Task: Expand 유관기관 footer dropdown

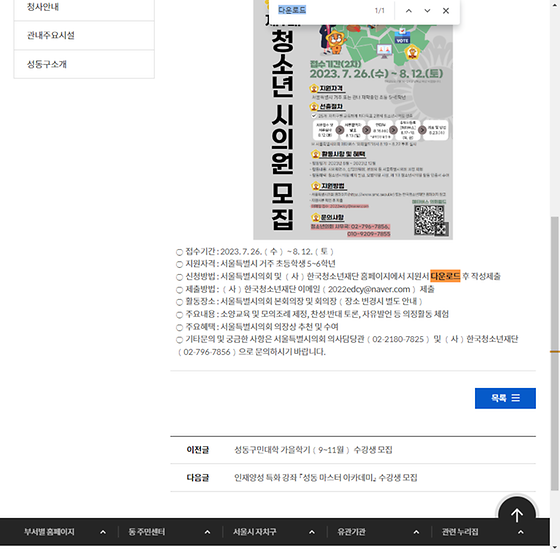Action: click(x=379, y=532)
